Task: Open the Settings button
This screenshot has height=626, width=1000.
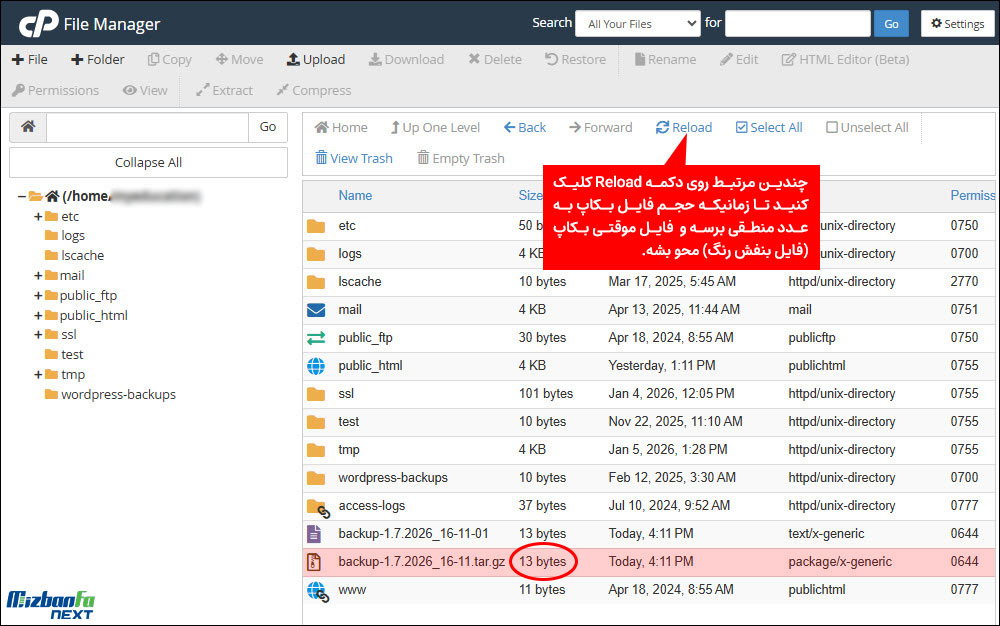Action: point(957,24)
